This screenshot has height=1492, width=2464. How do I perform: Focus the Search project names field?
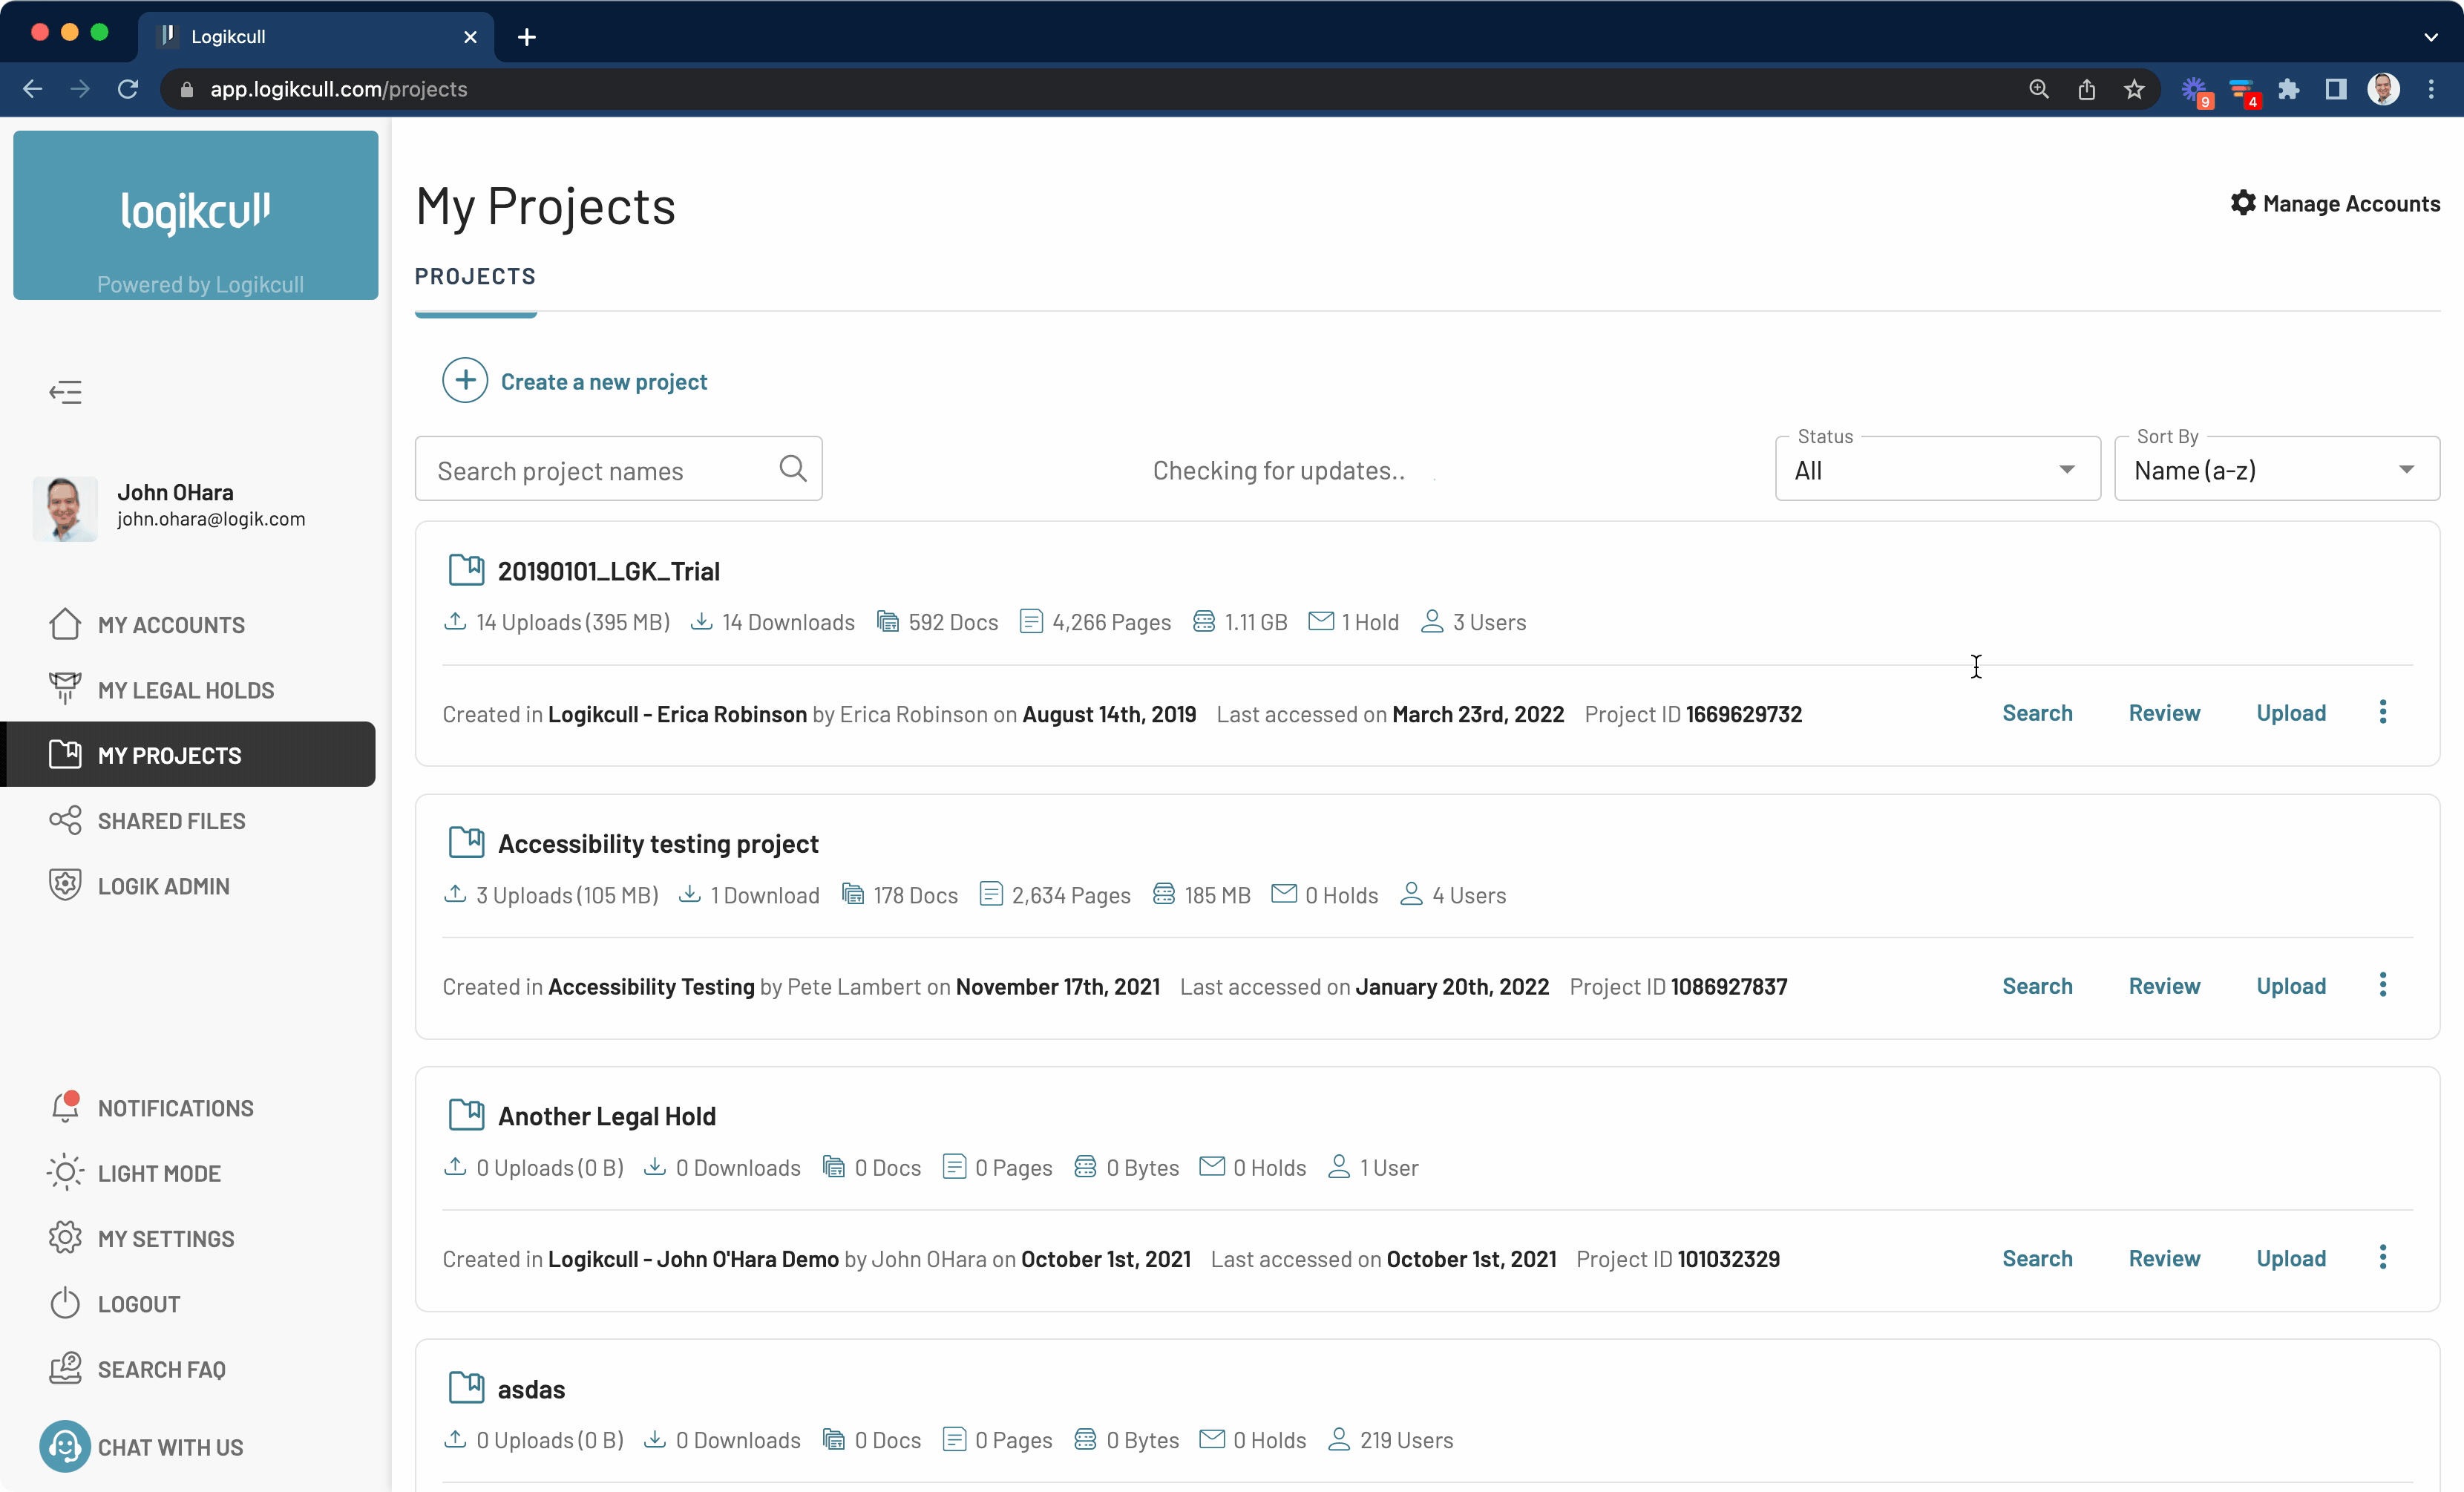(619, 469)
